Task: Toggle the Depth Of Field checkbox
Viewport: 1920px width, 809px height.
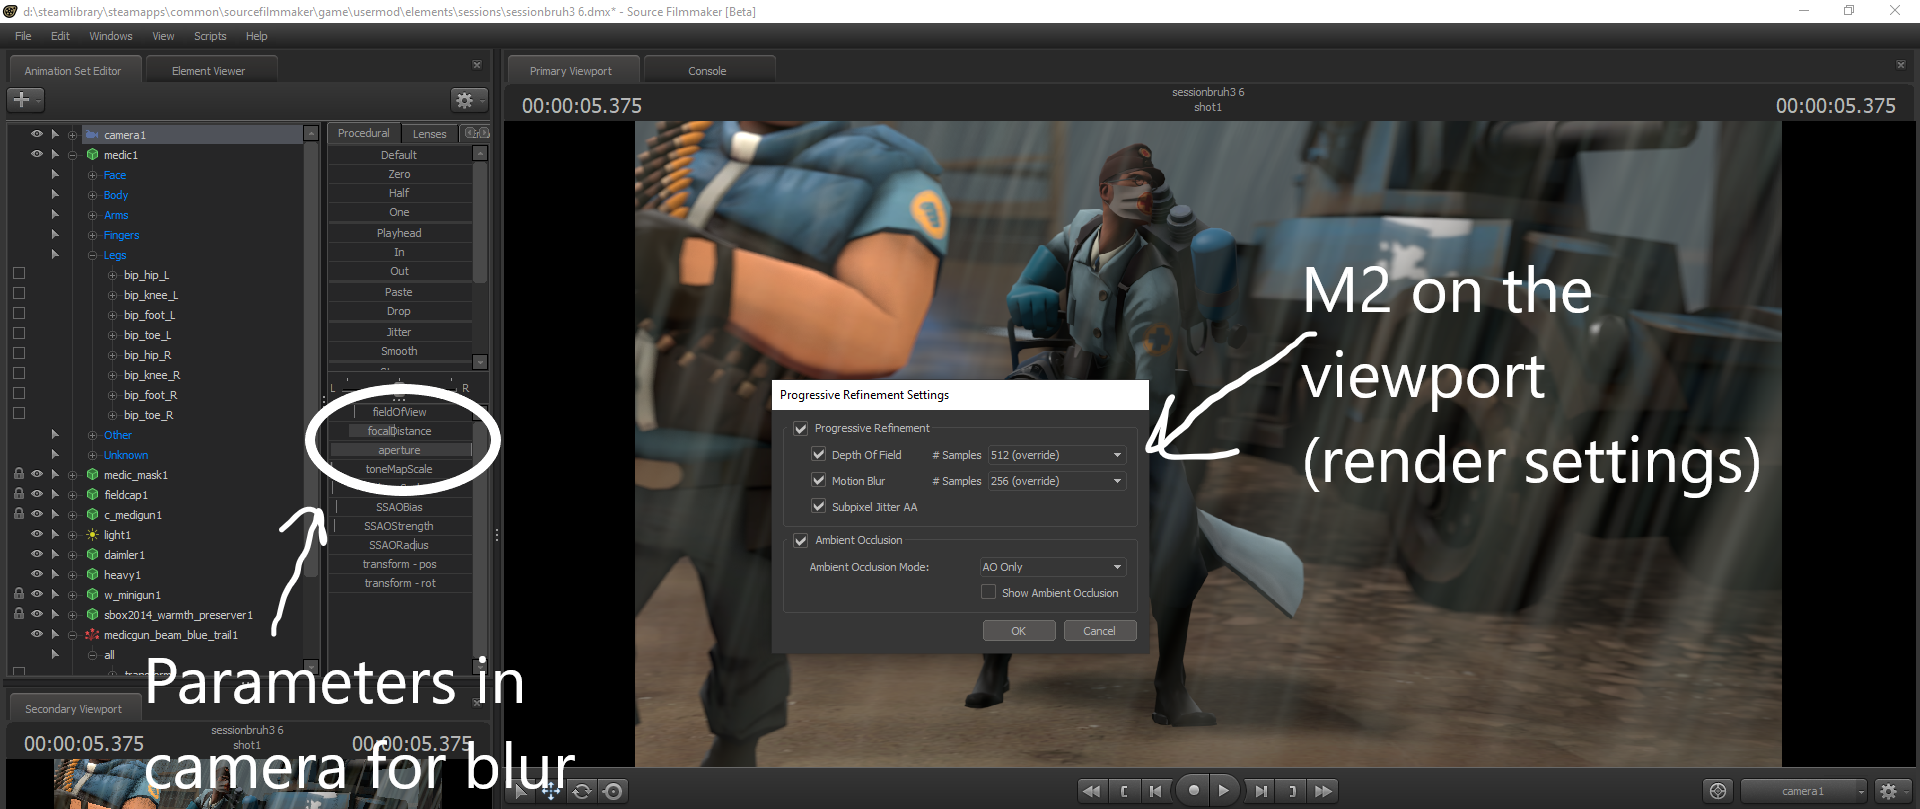Action: (x=818, y=454)
